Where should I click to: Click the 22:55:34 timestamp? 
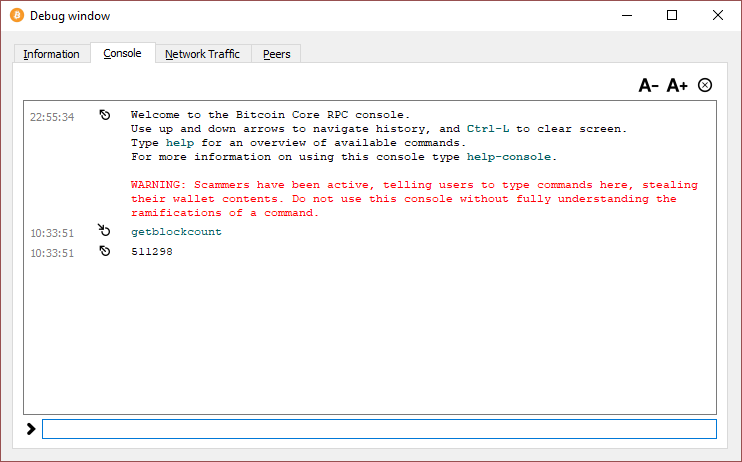[52, 117]
